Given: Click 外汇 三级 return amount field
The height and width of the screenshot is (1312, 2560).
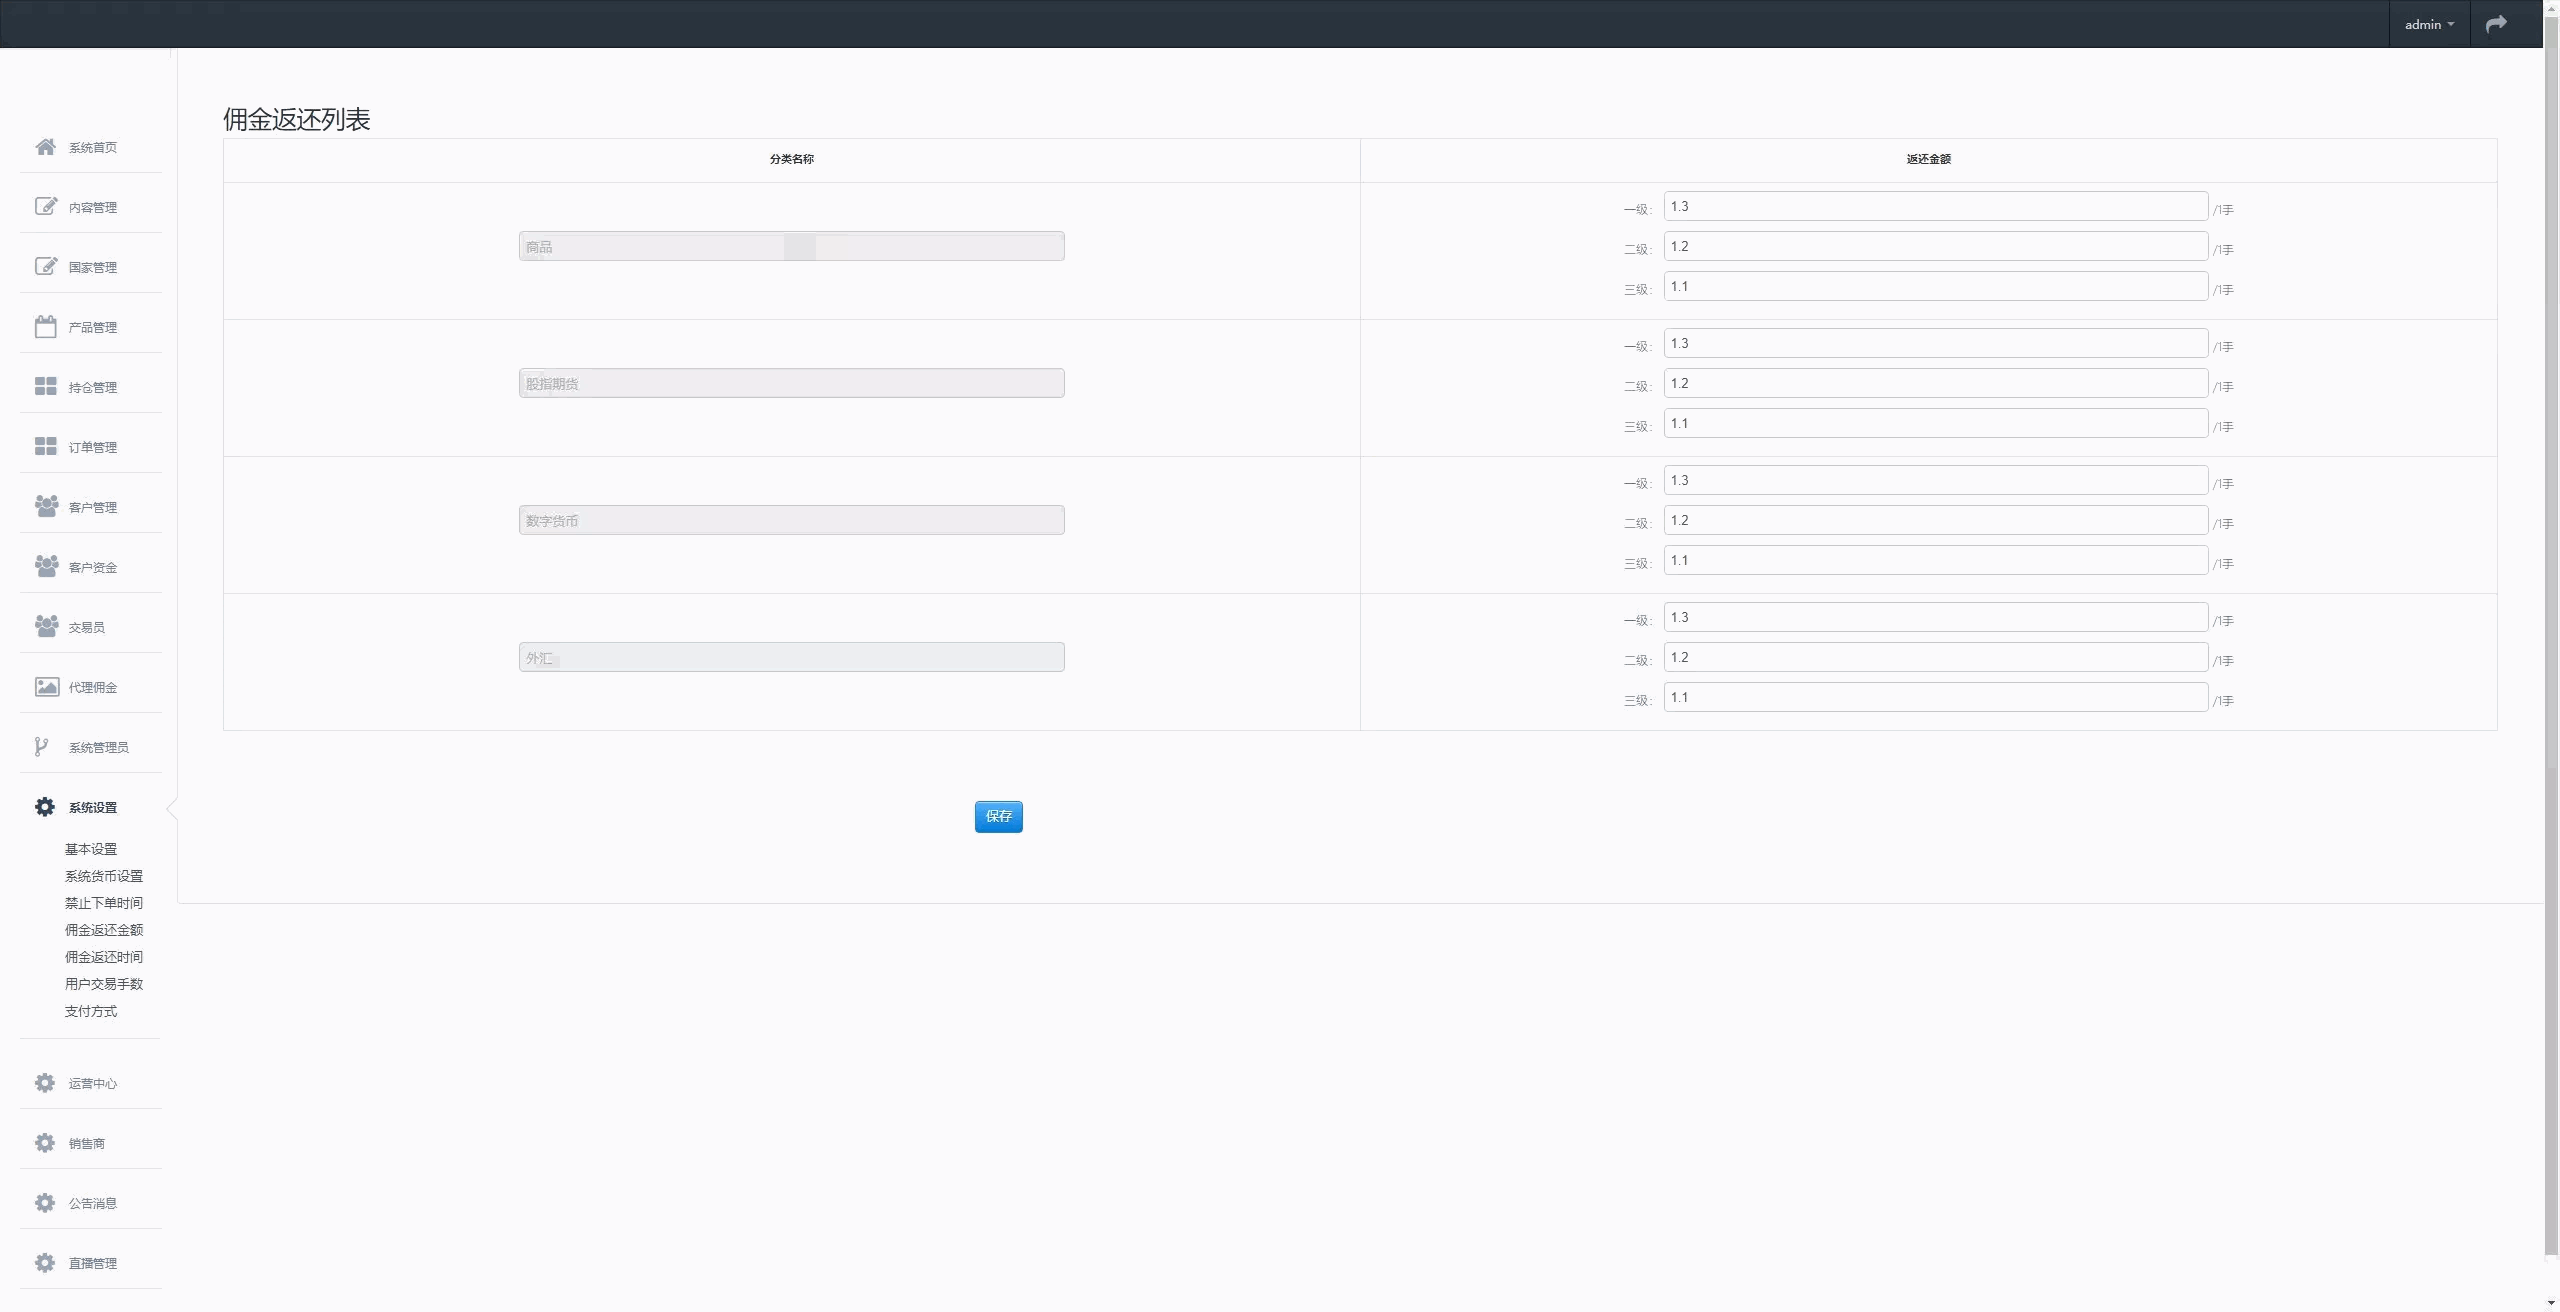Looking at the screenshot, I should click(x=1934, y=698).
